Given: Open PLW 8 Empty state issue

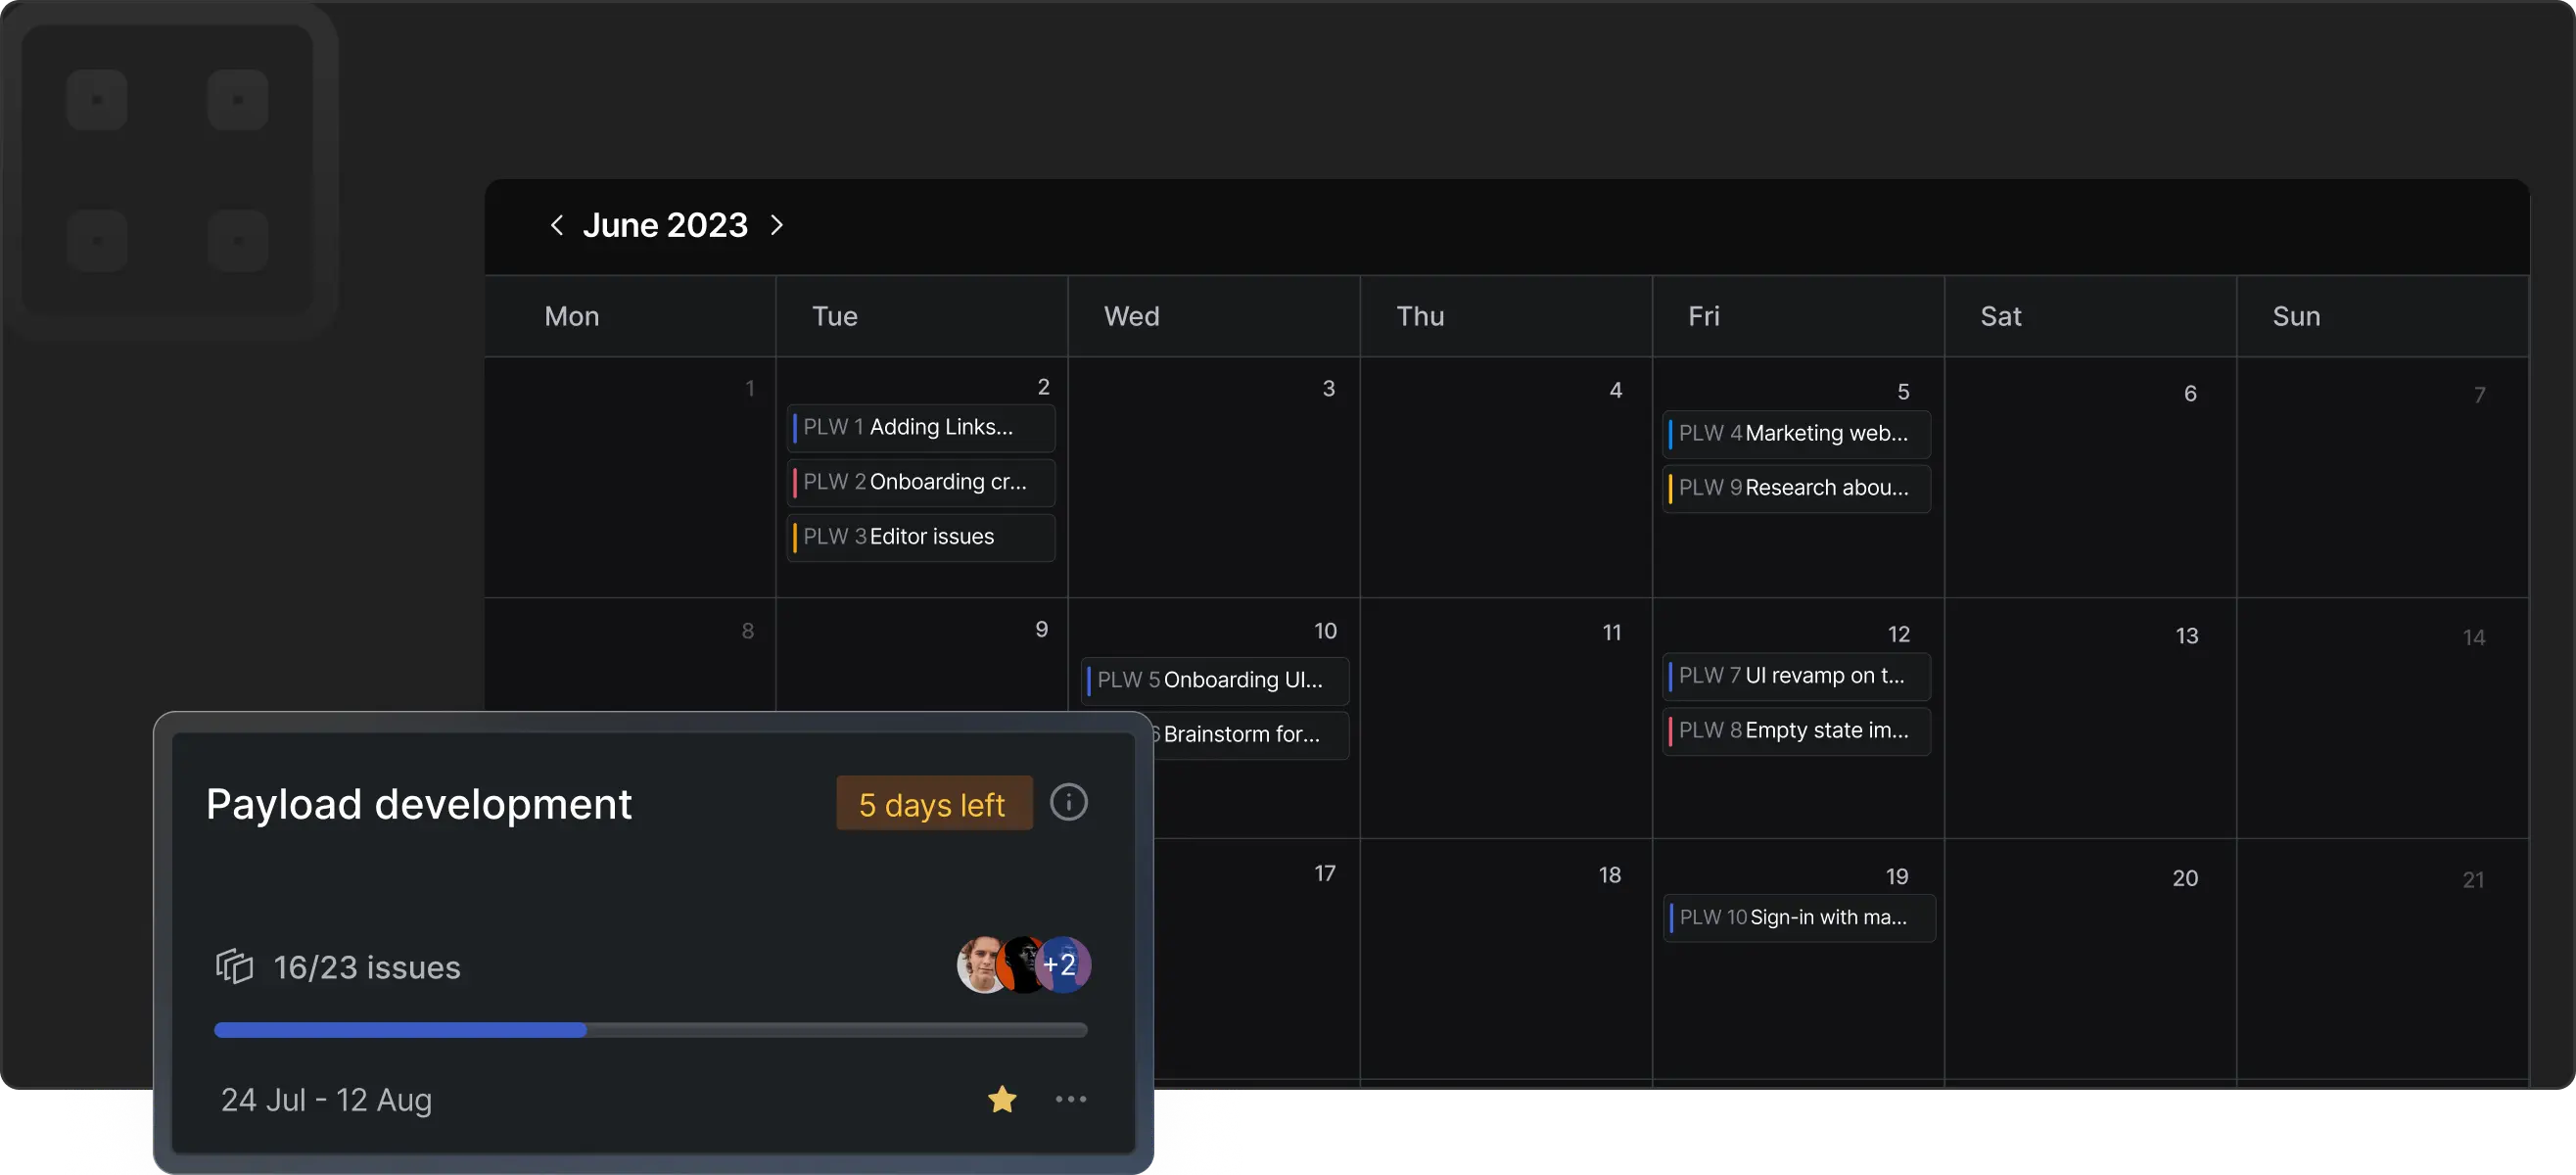Looking at the screenshot, I should (1796, 731).
